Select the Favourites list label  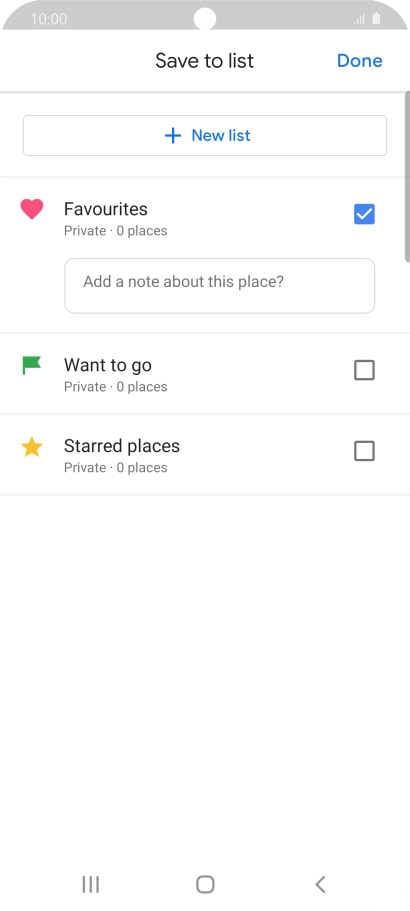106,209
